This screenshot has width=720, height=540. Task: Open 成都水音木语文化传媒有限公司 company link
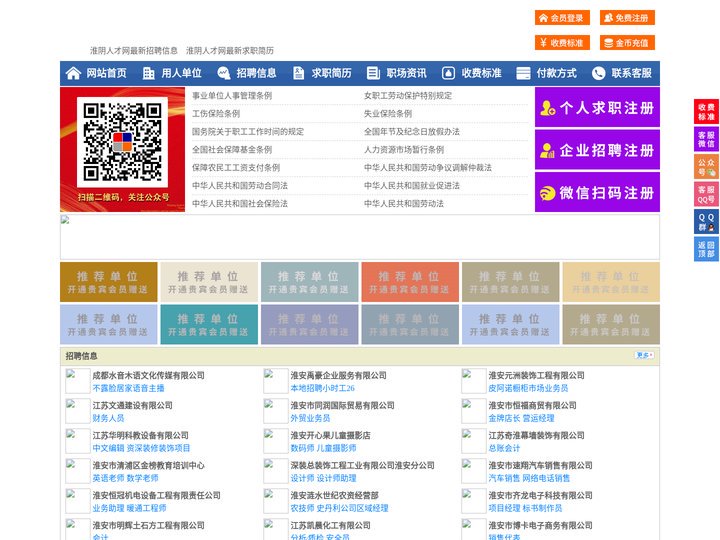pyautogui.click(x=148, y=375)
